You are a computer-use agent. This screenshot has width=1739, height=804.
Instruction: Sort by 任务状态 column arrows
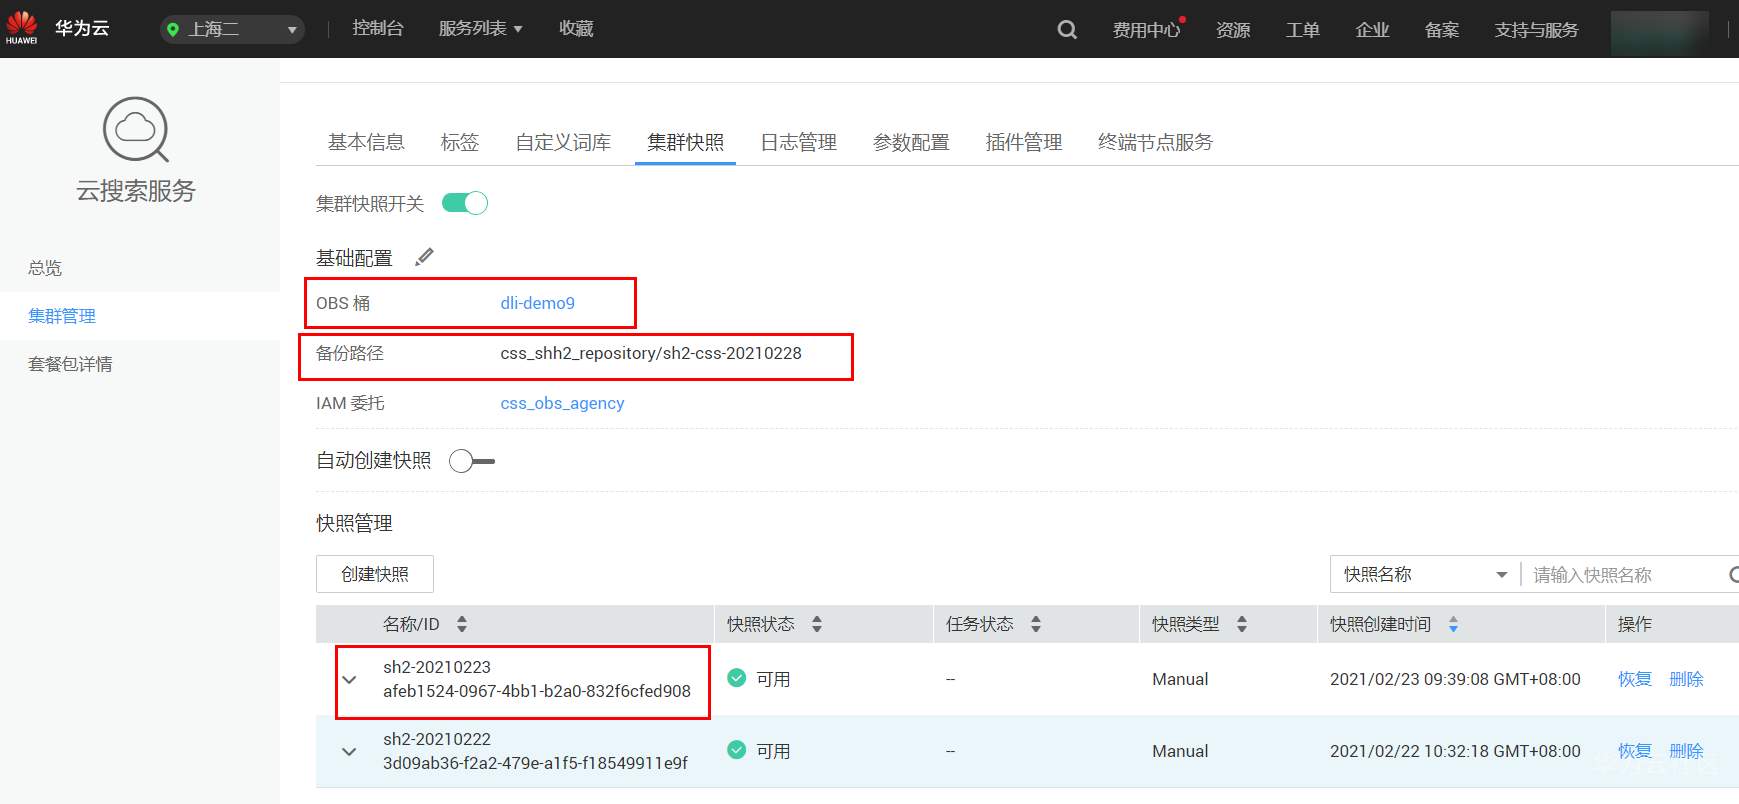[x=1036, y=624]
